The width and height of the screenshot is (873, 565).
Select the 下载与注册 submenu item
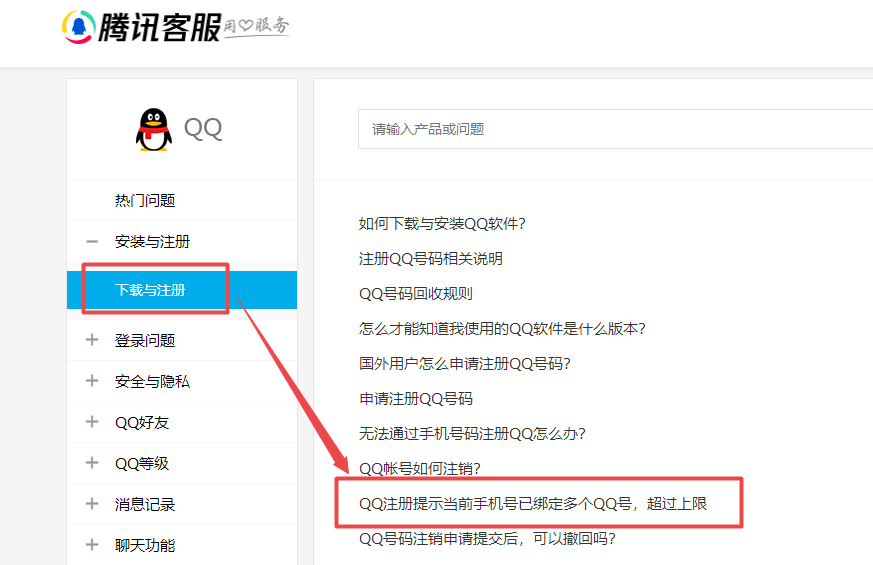[182, 290]
